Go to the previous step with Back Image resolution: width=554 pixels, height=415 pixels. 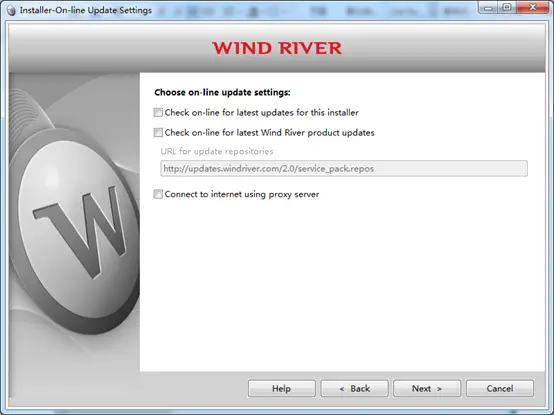click(x=354, y=389)
